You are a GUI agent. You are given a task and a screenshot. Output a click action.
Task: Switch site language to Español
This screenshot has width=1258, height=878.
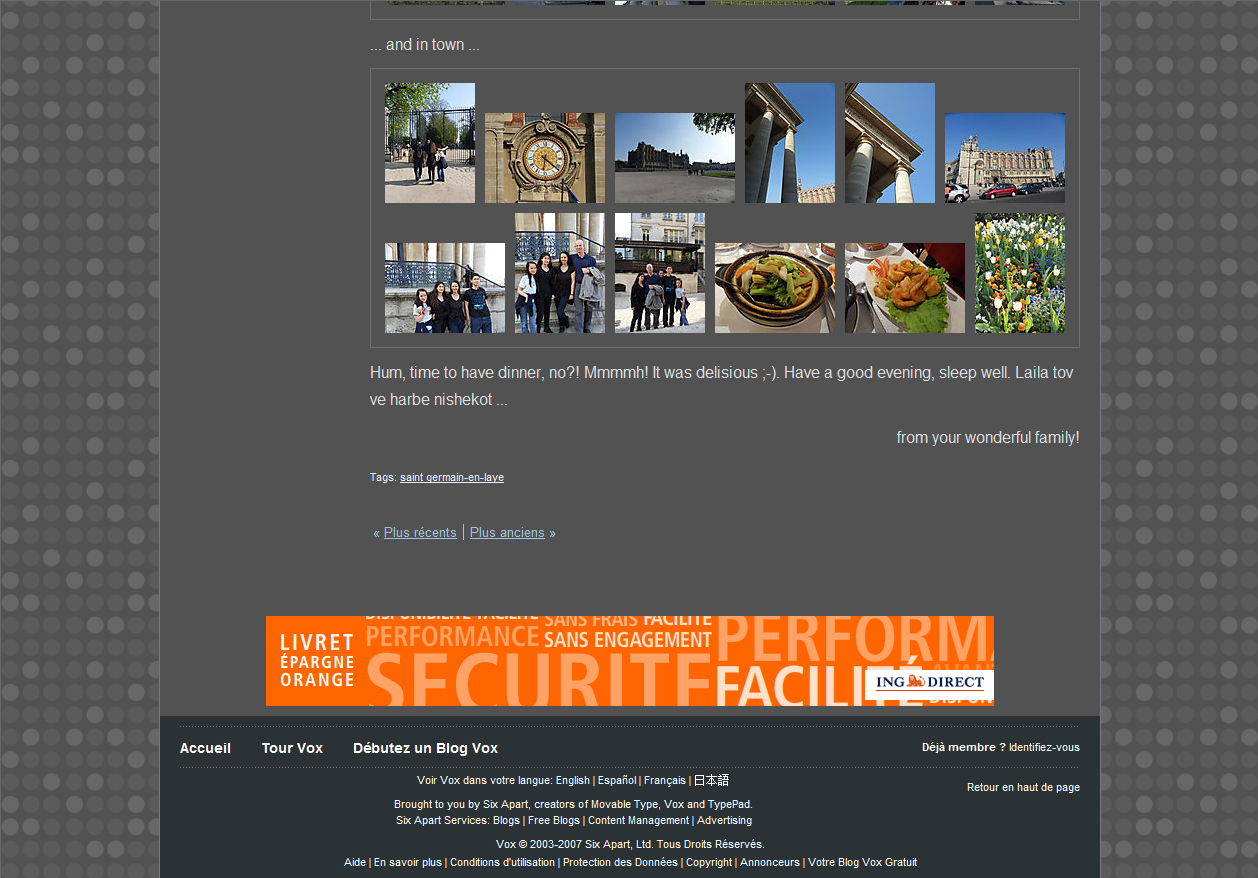point(616,781)
